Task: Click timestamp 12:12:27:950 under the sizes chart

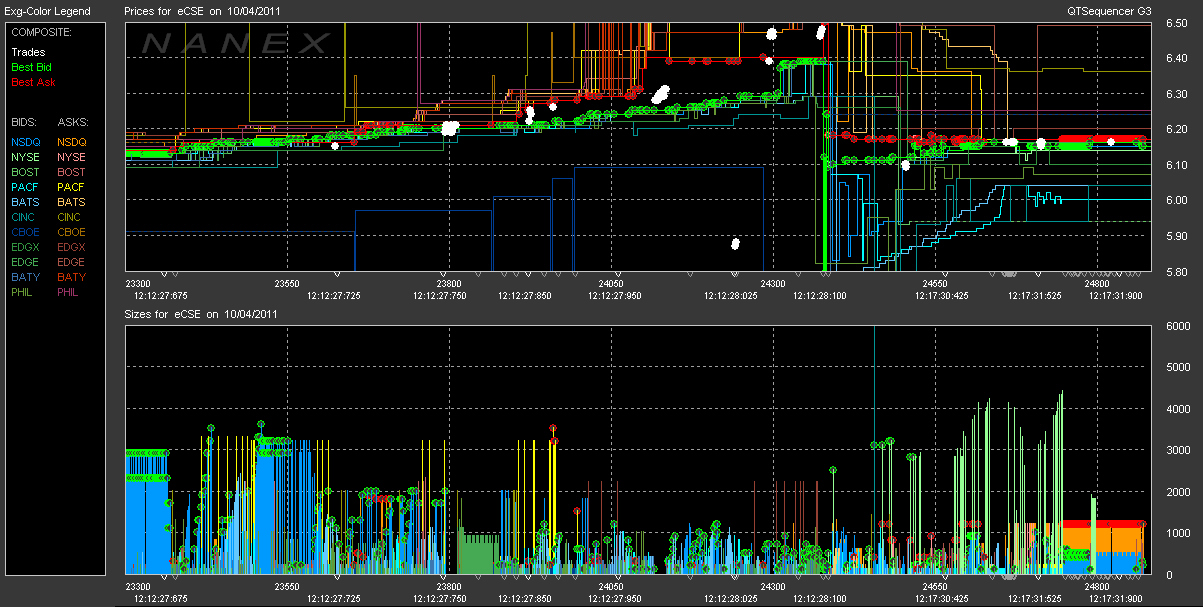Action: coord(614,598)
